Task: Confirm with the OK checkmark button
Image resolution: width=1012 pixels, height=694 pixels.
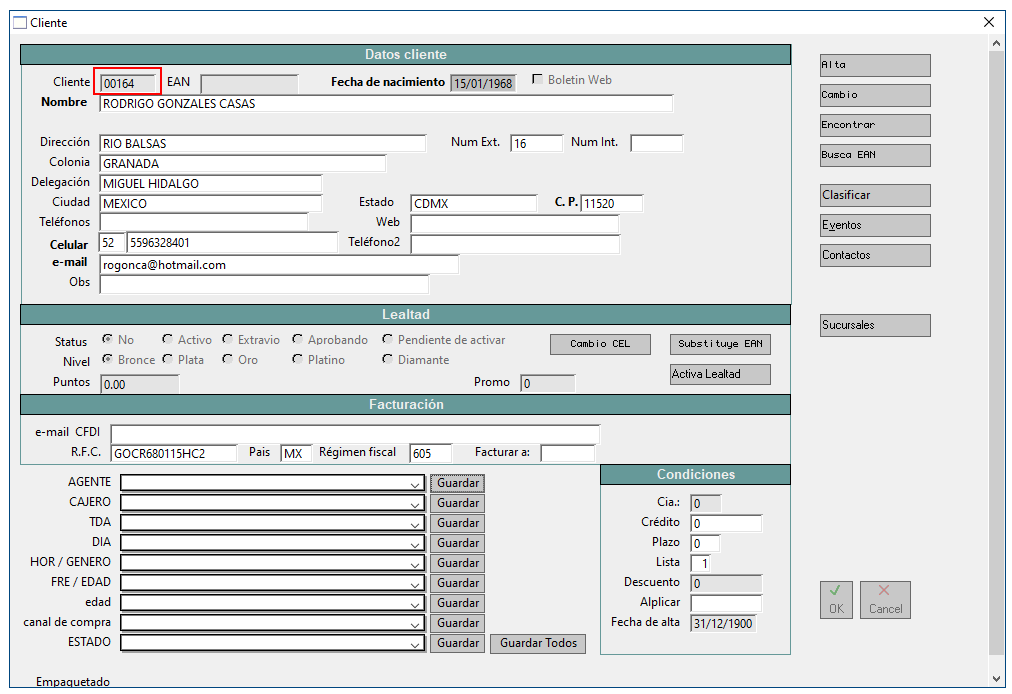Action: click(x=836, y=600)
